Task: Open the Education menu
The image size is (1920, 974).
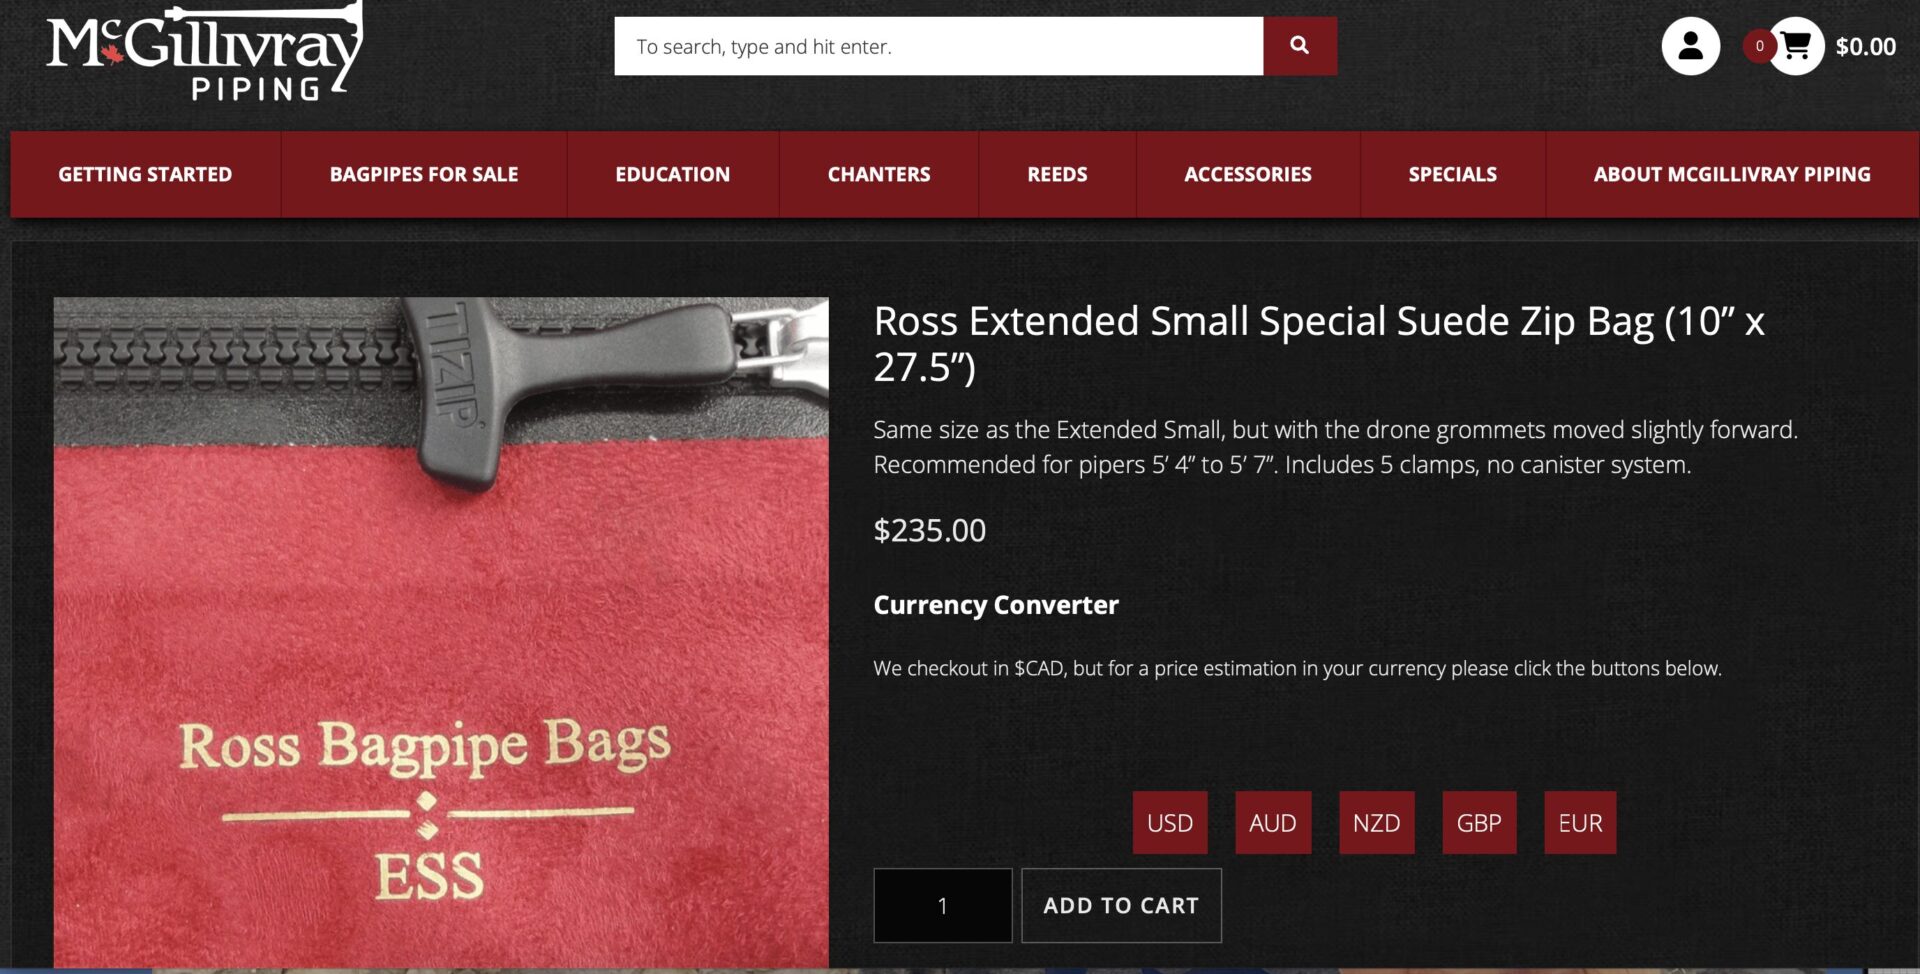Action: [x=673, y=174]
